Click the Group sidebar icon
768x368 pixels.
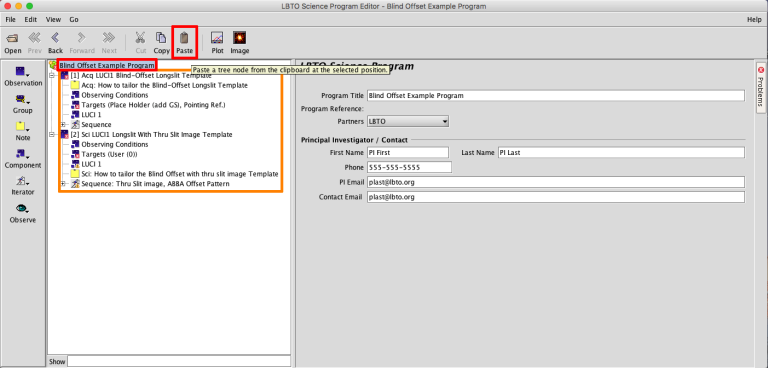(x=22, y=99)
